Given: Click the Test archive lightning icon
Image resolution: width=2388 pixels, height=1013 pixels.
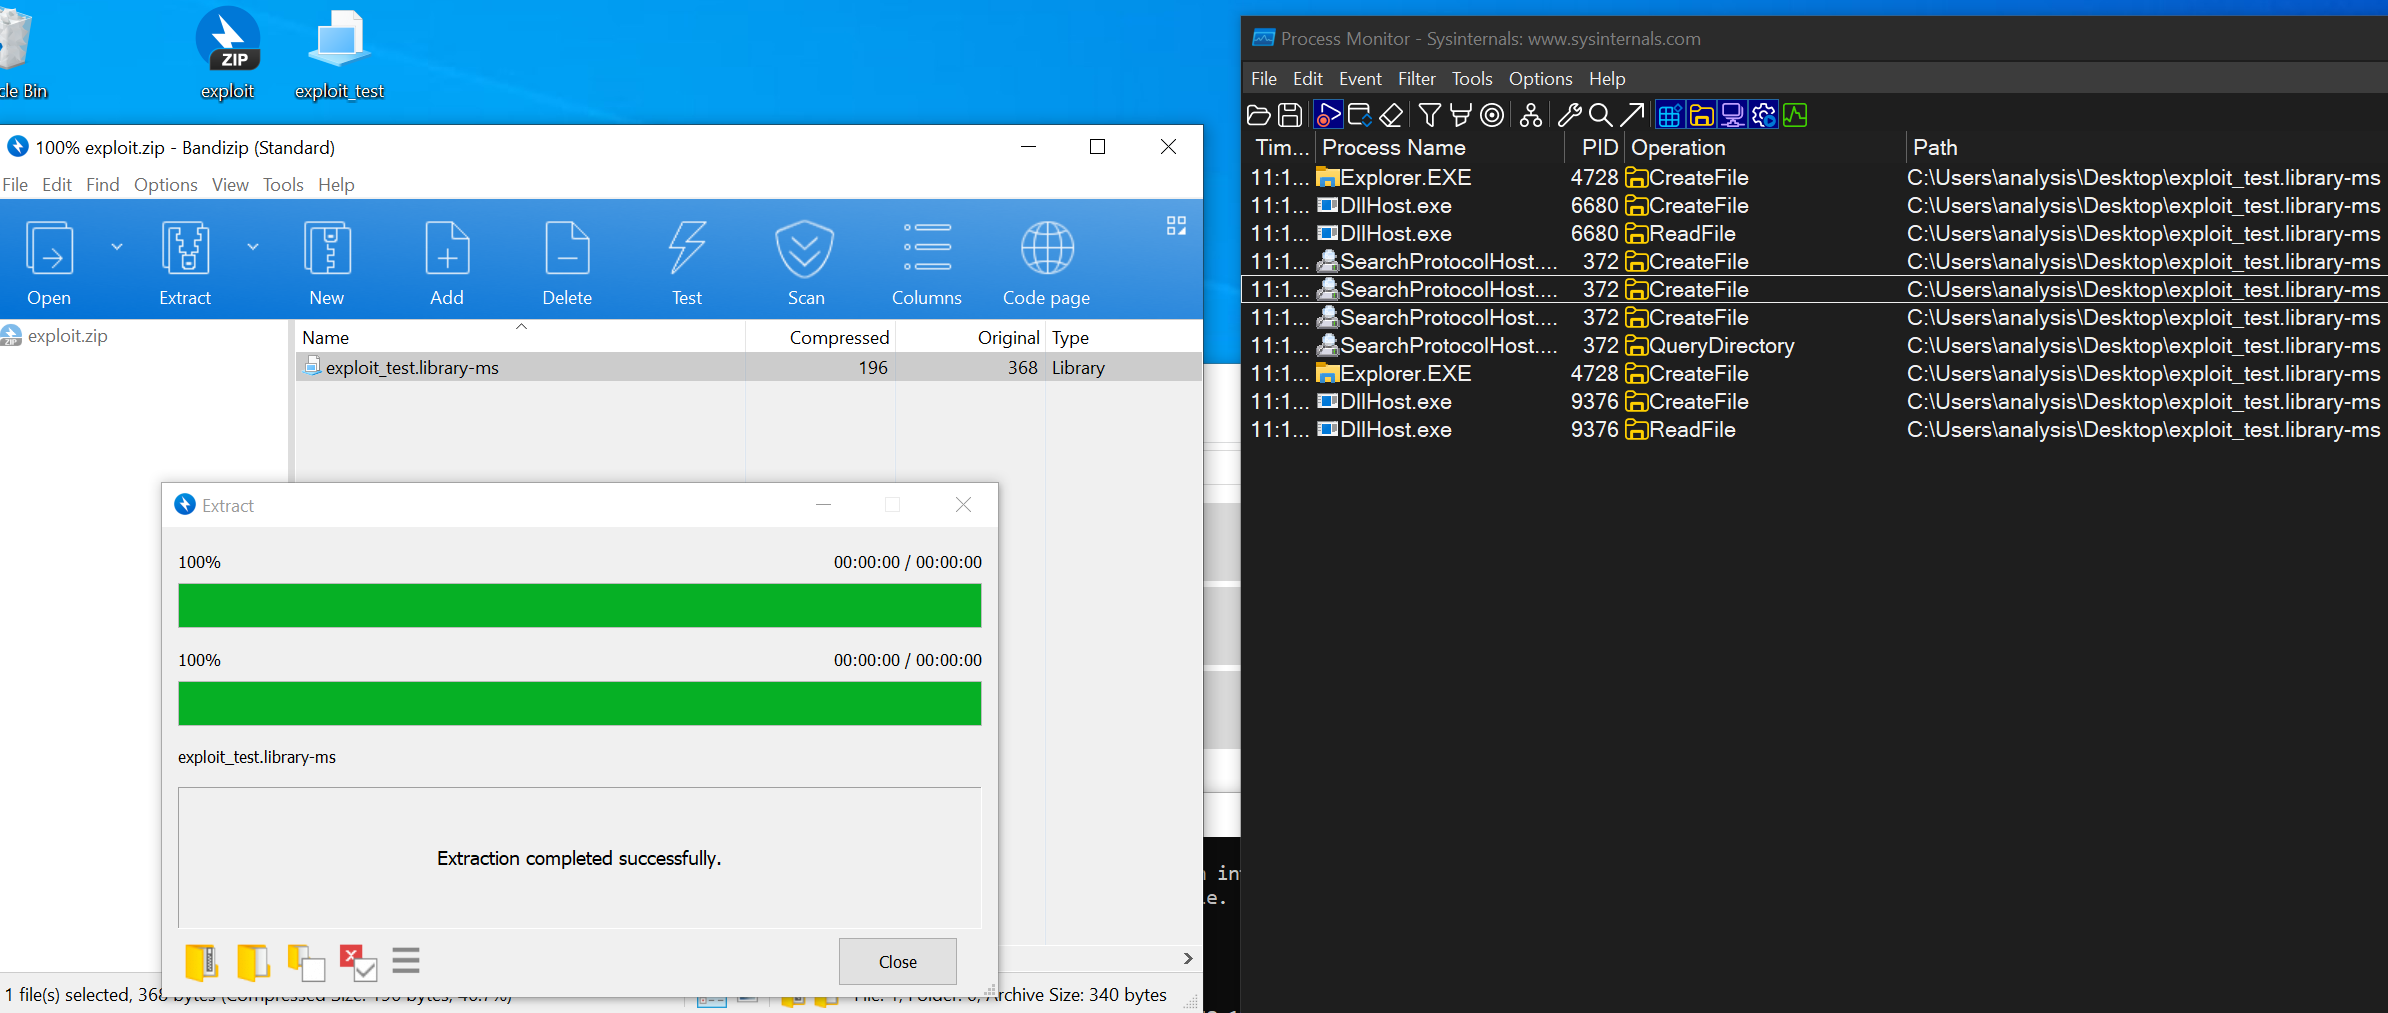Looking at the screenshot, I should tap(687, 248).
